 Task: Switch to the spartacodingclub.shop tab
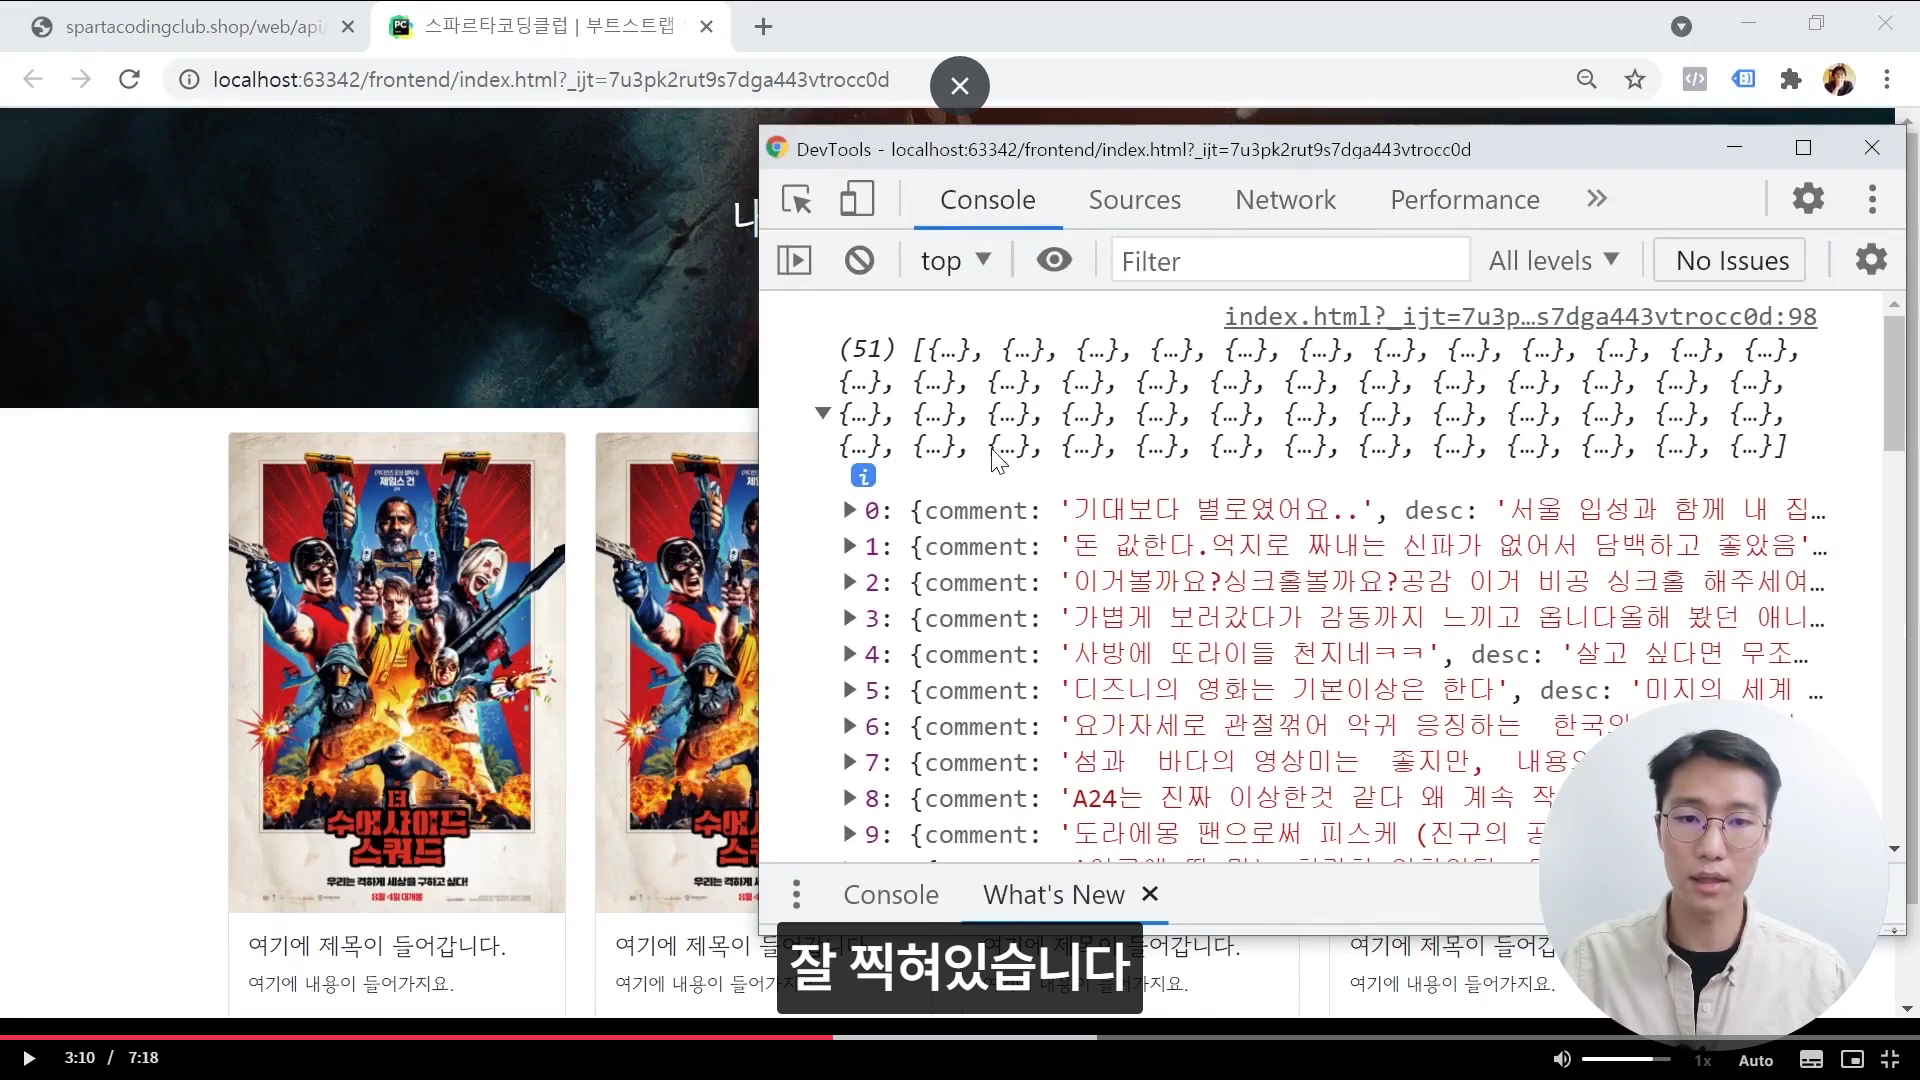click(x=190, y=27)
